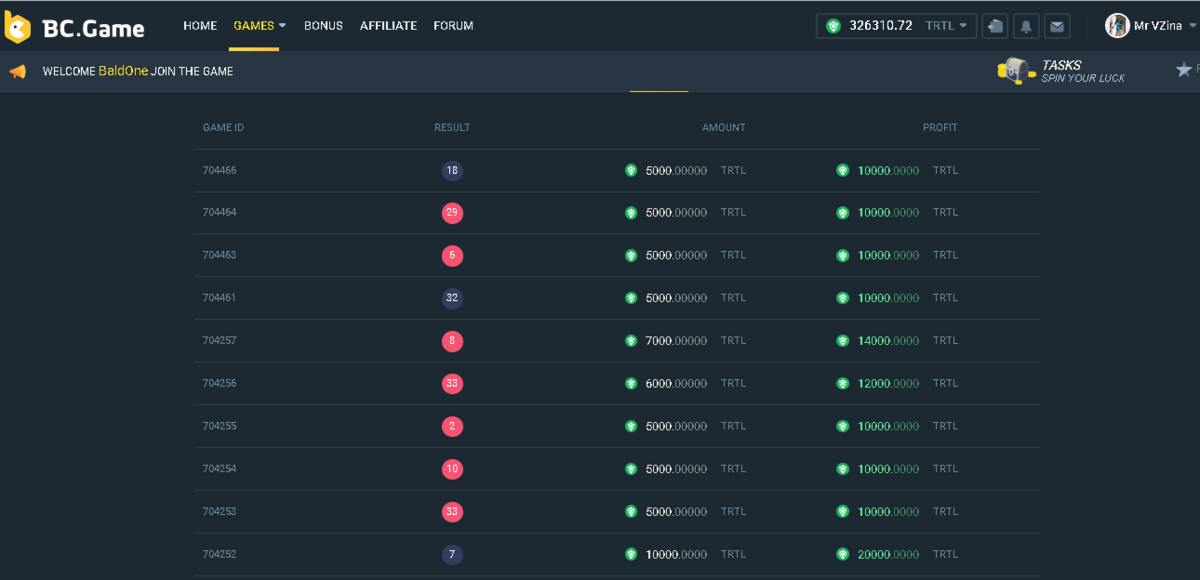Open the notifications bell

click(x=1025, y=26)
